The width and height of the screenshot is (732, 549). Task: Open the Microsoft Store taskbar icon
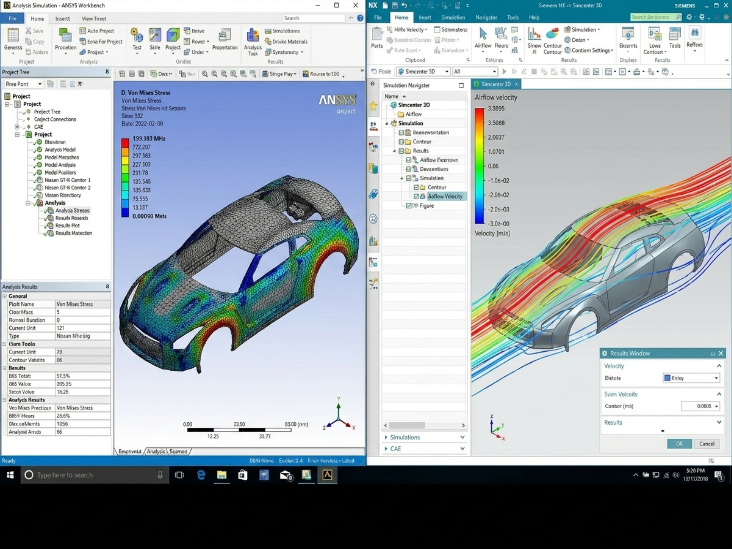[243, 475]
